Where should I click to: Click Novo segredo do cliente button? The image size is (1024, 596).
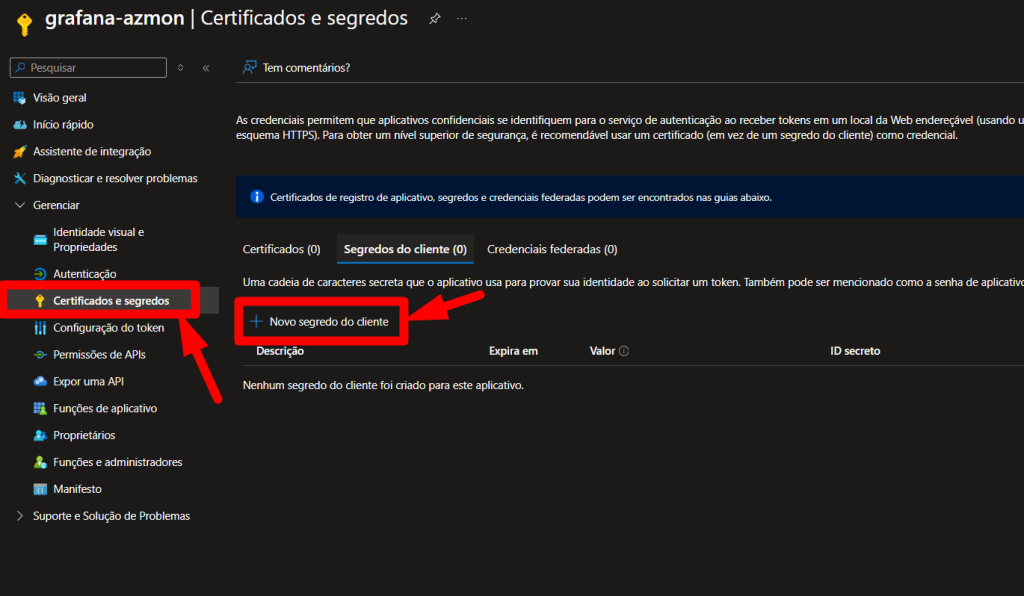320,322
